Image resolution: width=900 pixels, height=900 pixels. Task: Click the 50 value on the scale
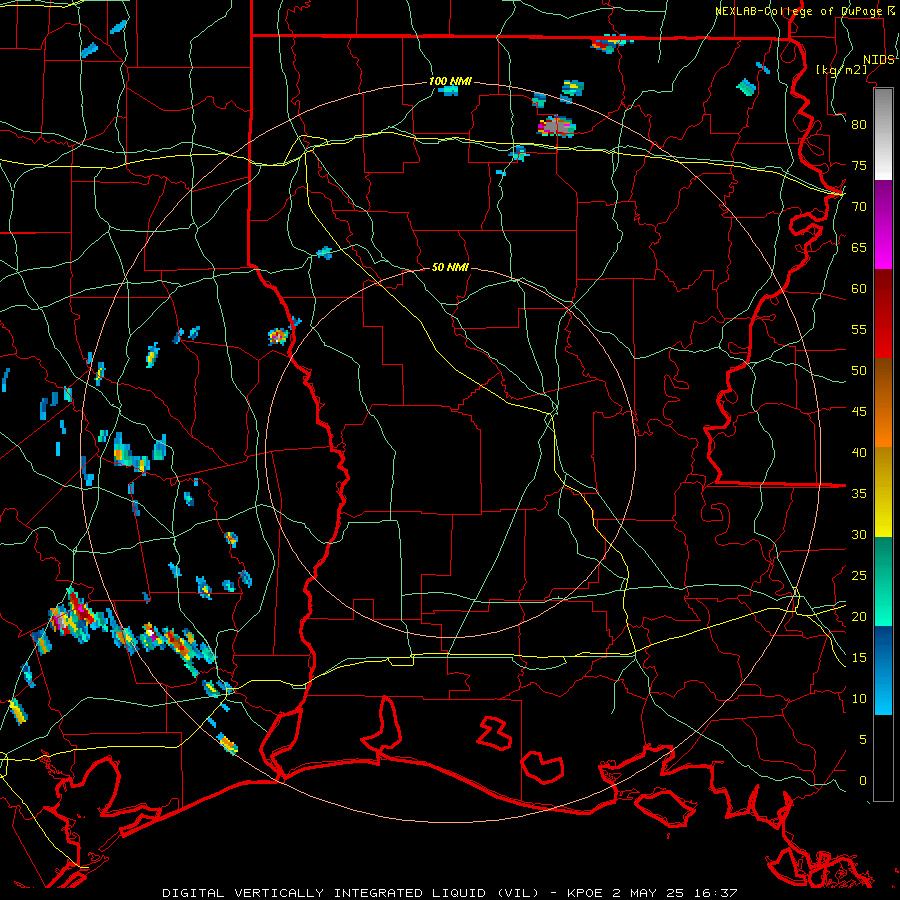(x=859, y=371)
